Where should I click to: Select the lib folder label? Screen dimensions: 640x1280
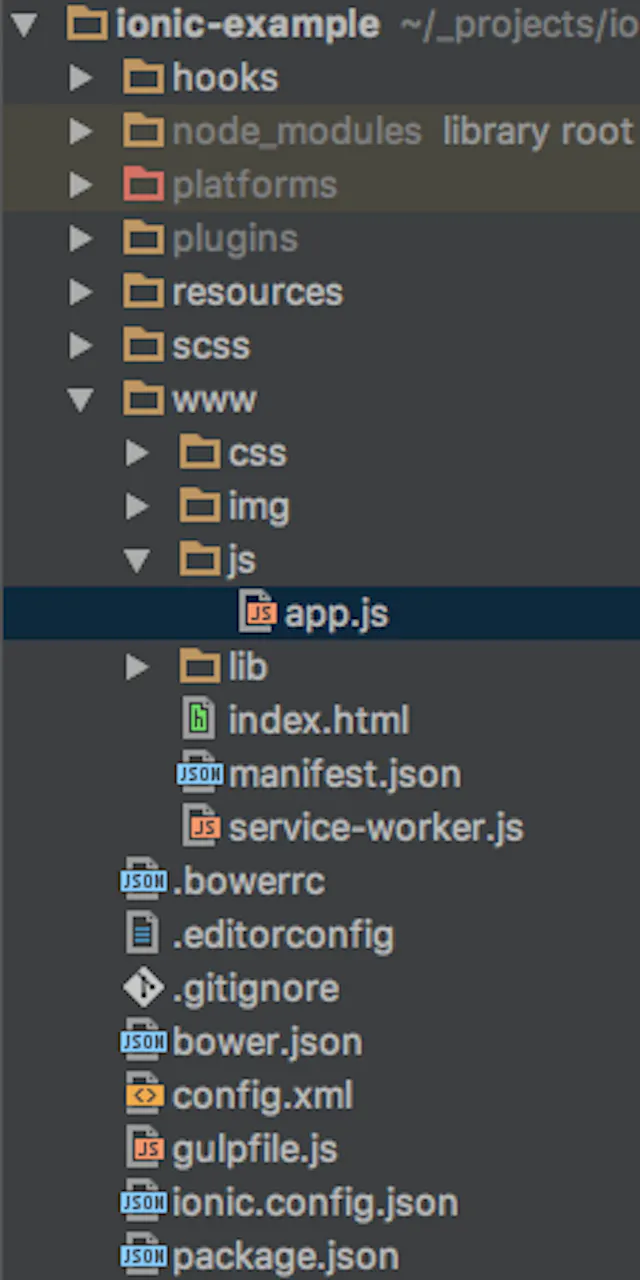[x=248, y=667]
